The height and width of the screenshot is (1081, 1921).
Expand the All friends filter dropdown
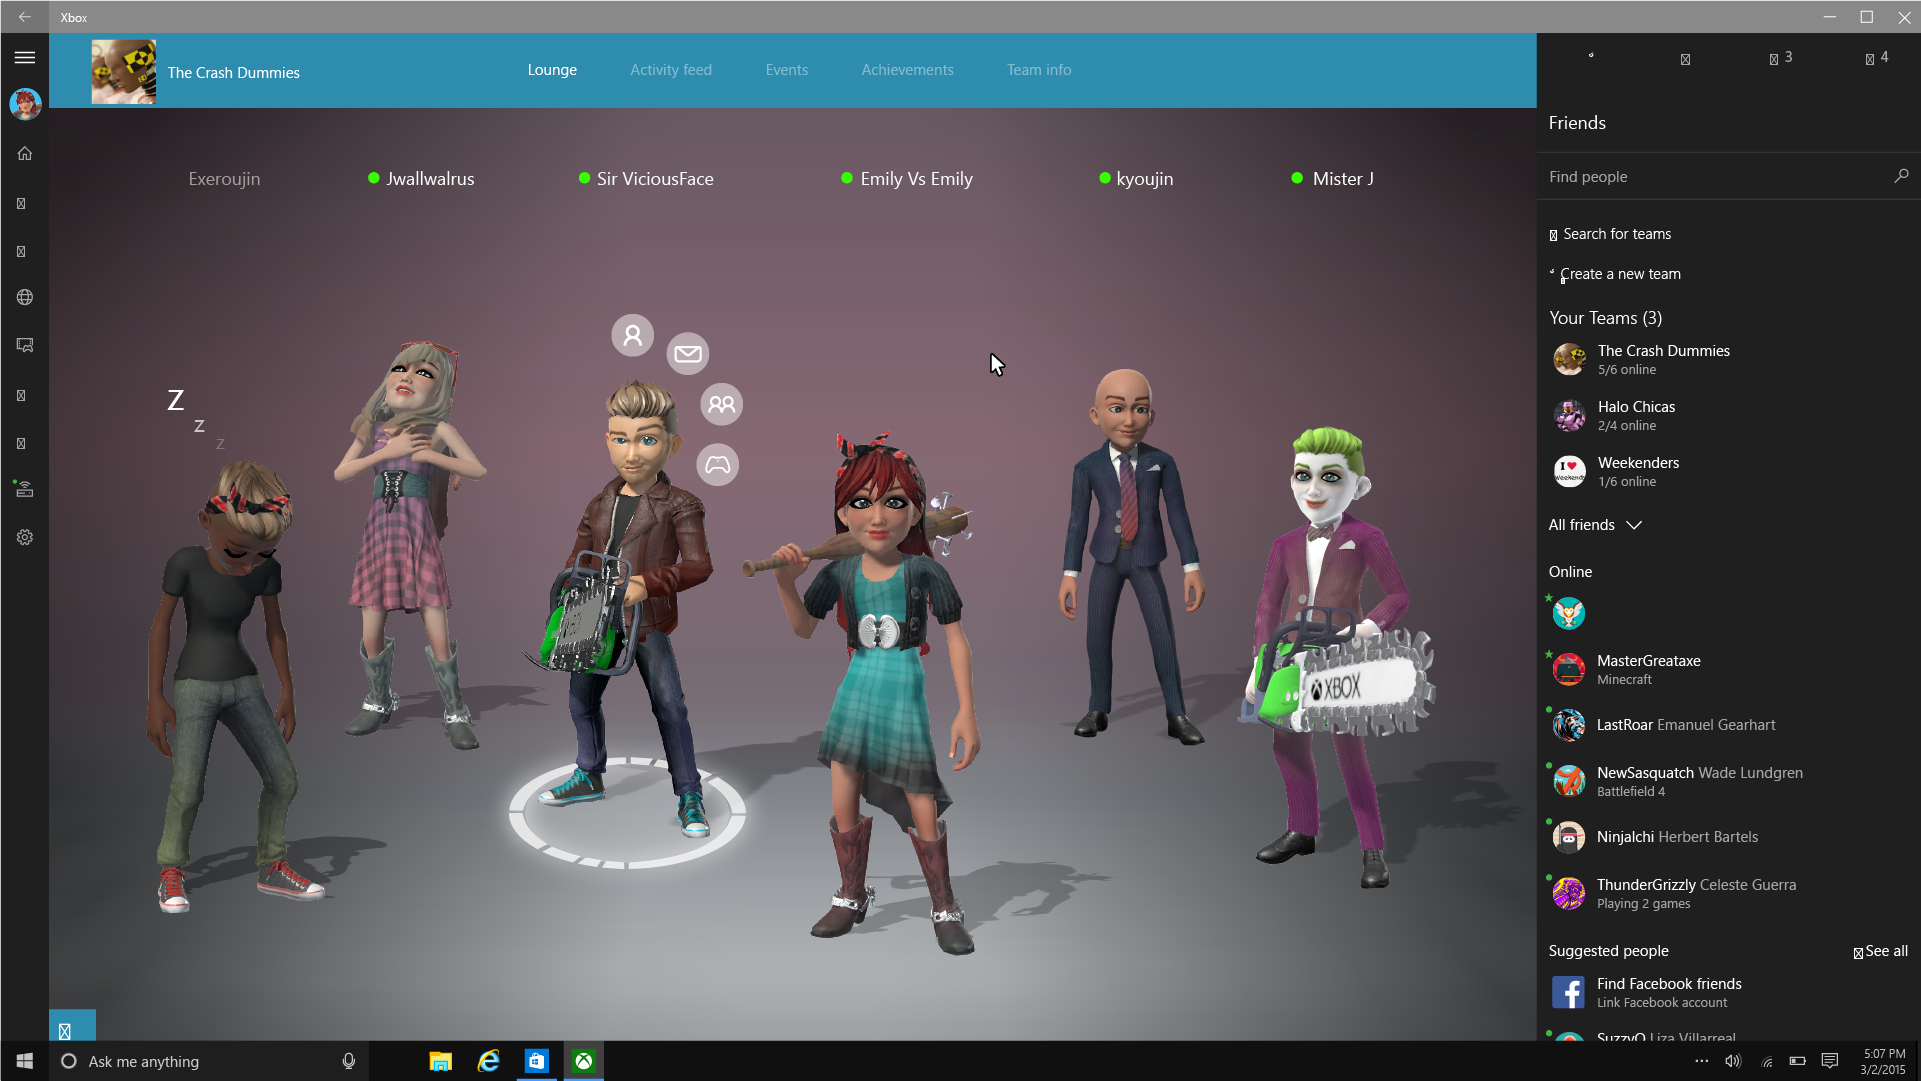click(1595, 525)
